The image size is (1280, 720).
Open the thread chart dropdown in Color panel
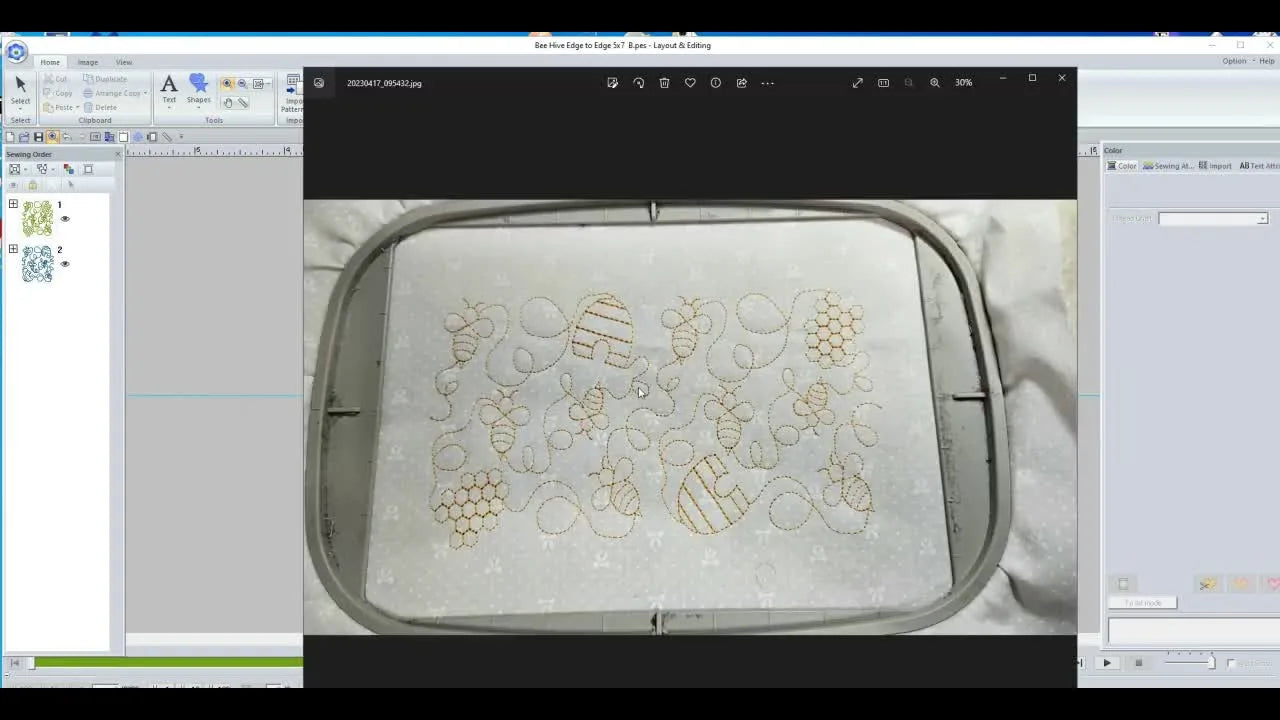click(1262, 218)
